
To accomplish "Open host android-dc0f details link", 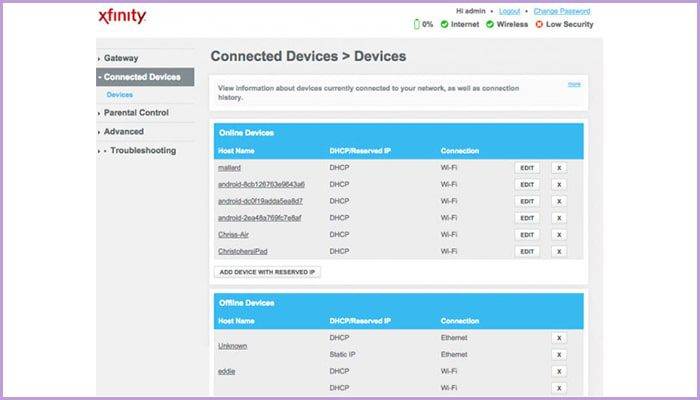I will [x=260, y=201].
